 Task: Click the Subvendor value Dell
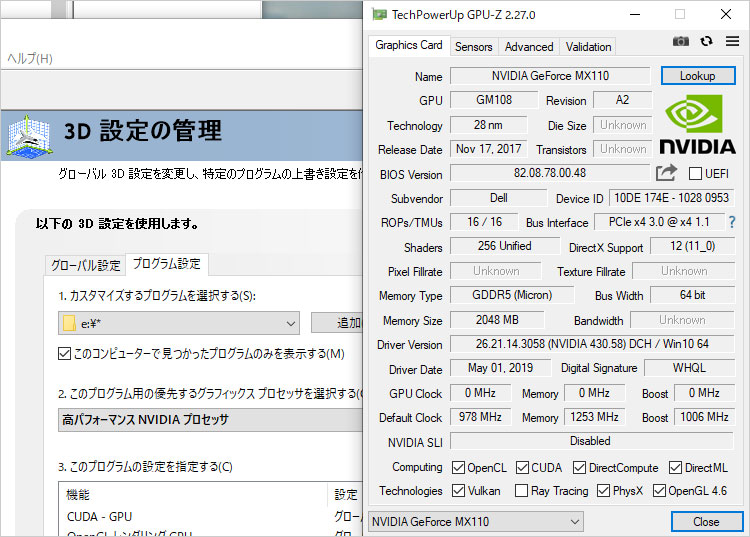[x=498, y=198]
